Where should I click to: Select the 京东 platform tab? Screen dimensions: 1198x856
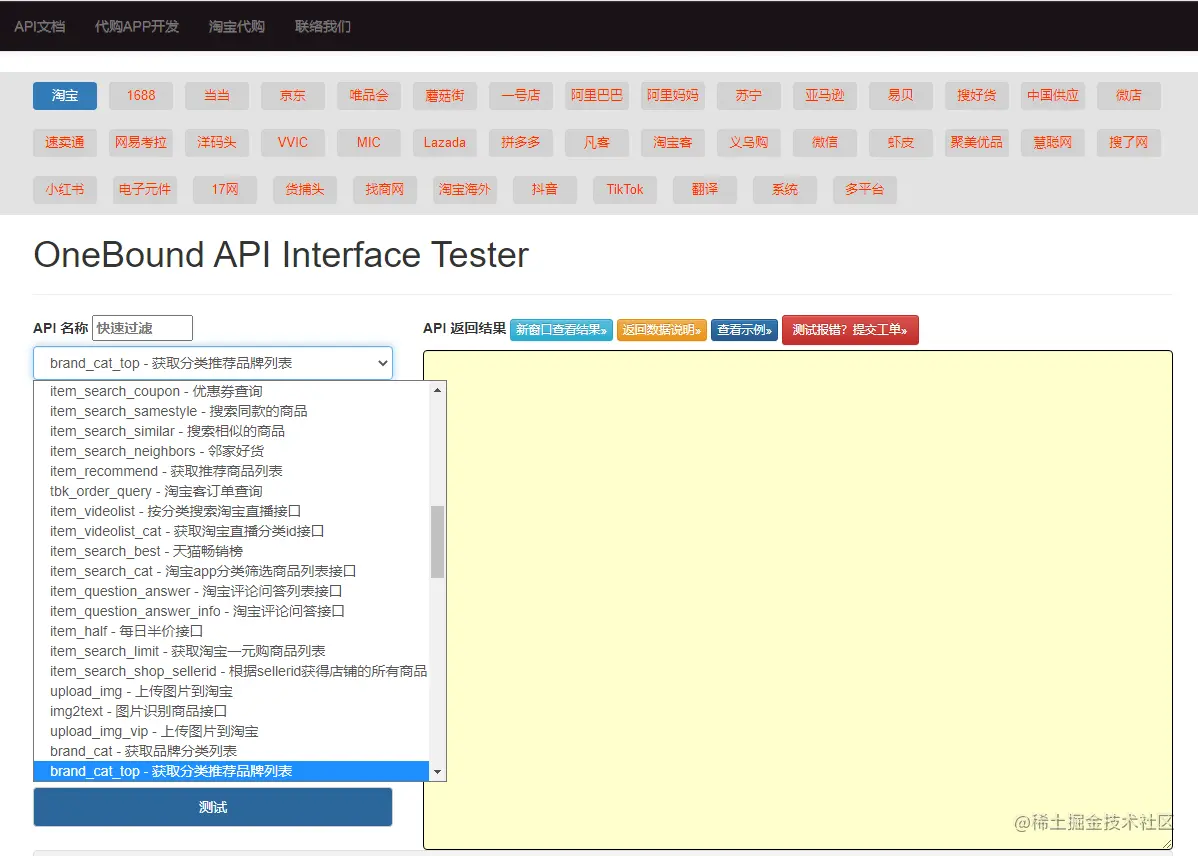pyautogui.click(x=293, y=96)
